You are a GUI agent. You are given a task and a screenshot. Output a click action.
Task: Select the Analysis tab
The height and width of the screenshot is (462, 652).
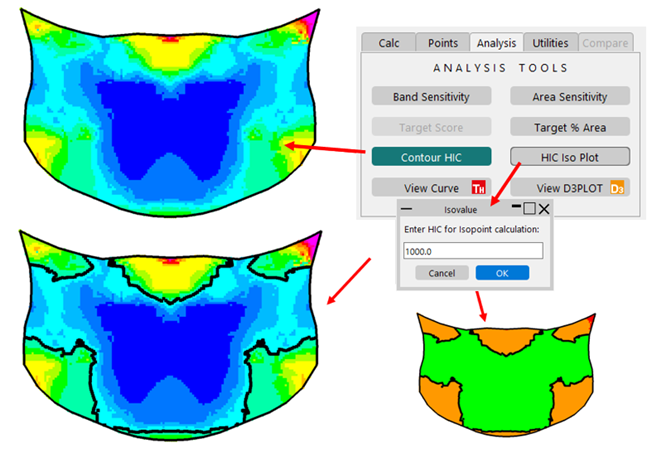(x=496, y=43)
